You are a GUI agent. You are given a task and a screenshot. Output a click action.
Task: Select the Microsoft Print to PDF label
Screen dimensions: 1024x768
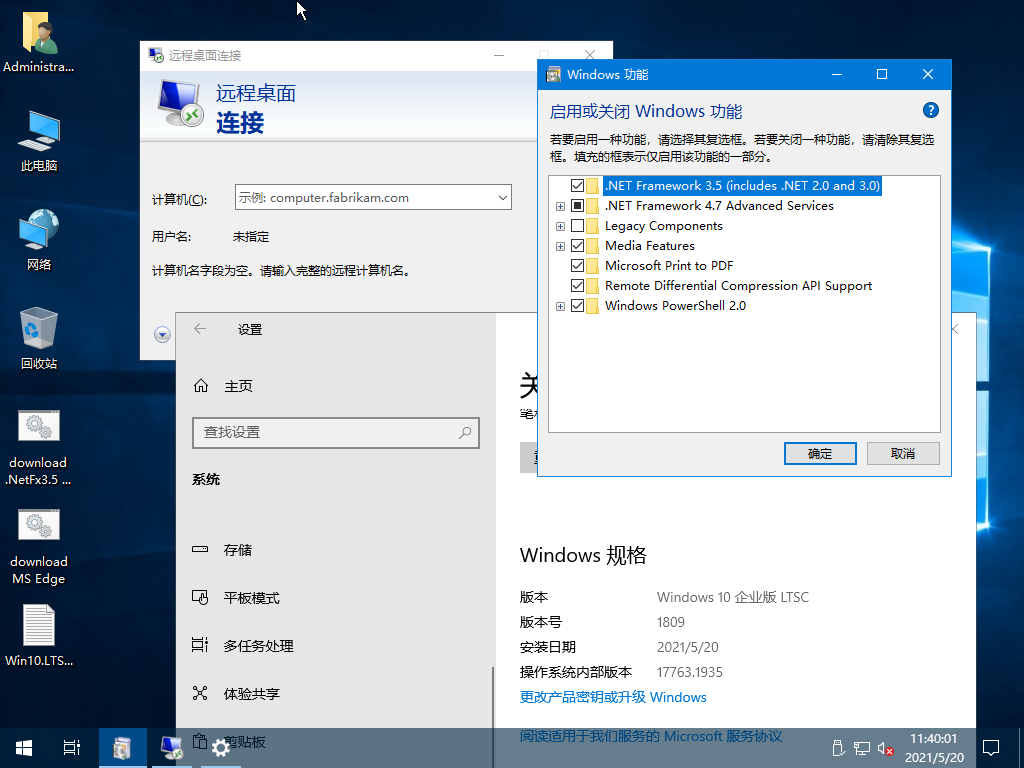click(669, 266)
